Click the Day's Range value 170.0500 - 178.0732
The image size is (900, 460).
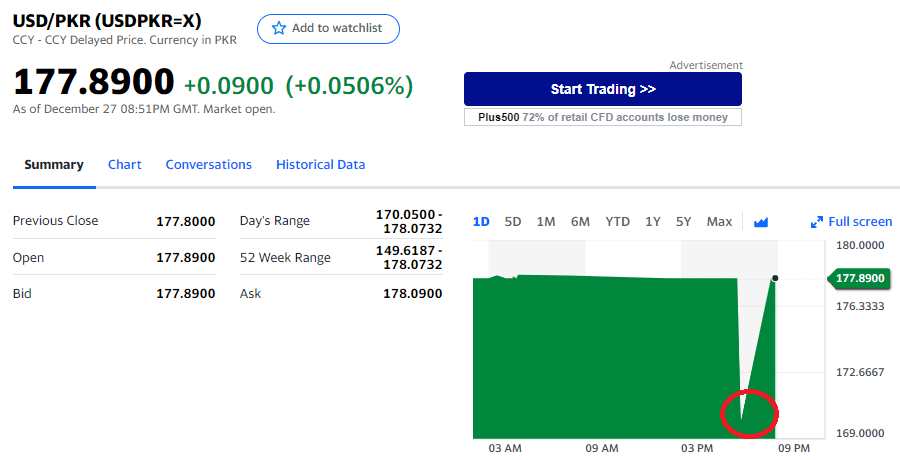point(409,221)
